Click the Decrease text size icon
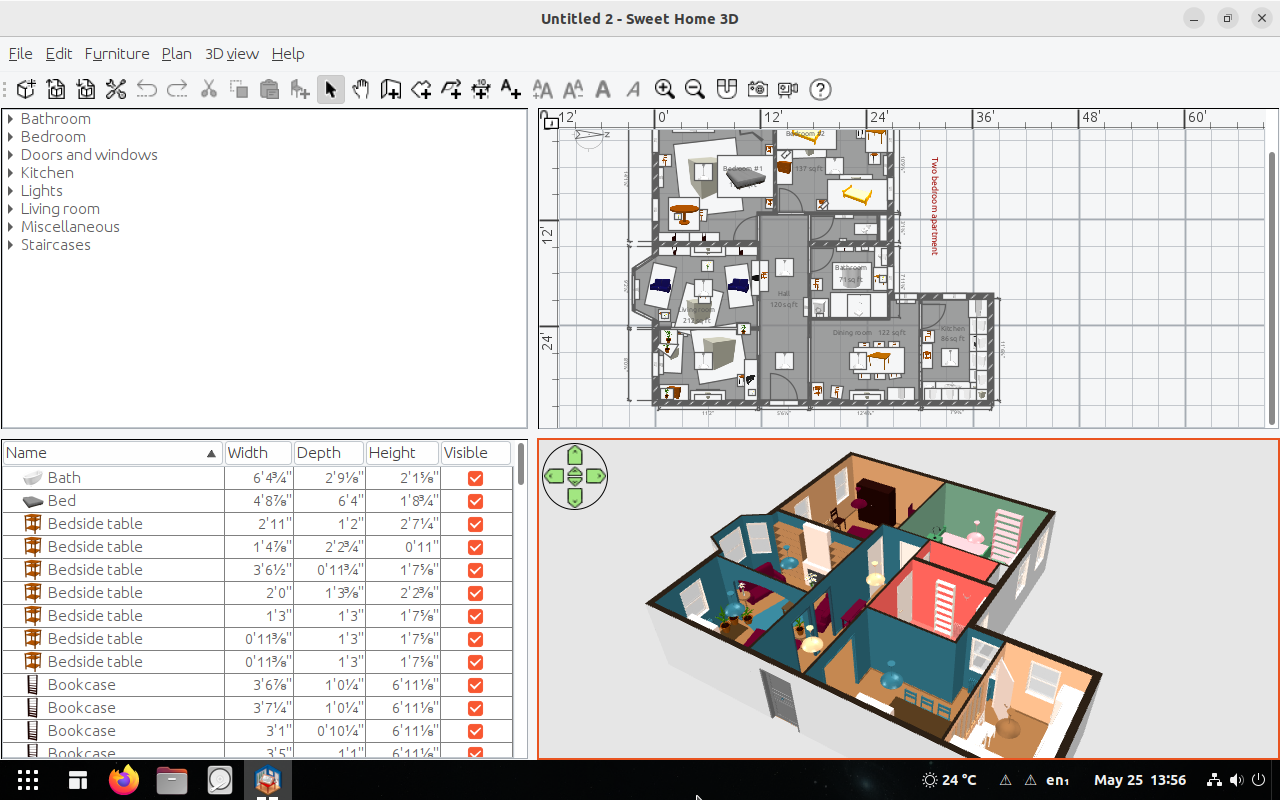 point(573,89)
